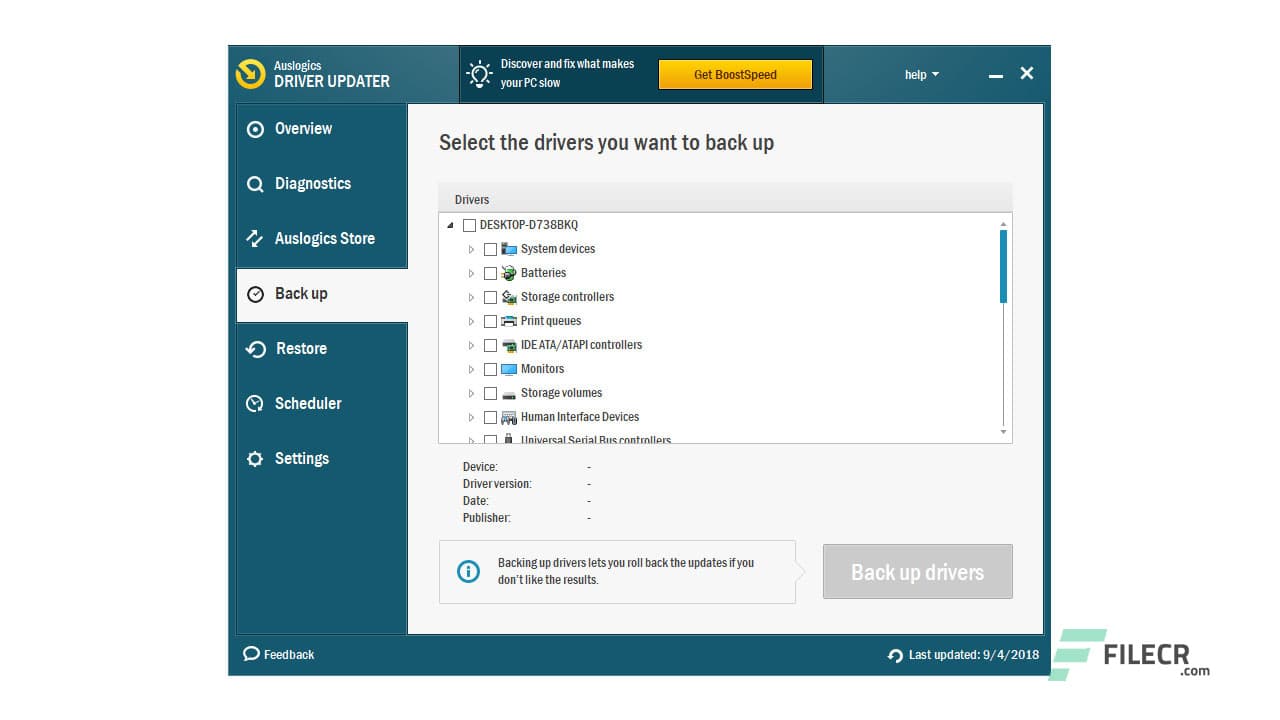Select the Human Interface Devices tree item
This screenshot has width=1280, height=720.
click(x=580, y=417)
